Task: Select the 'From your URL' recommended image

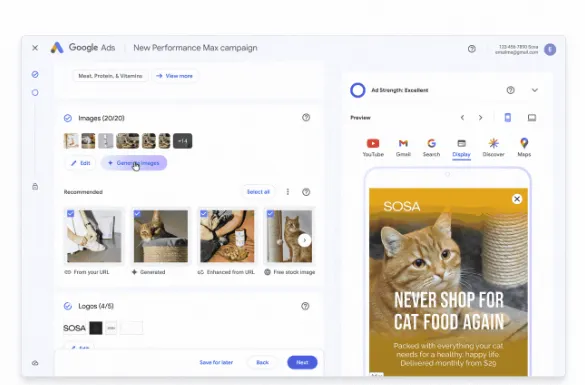Action: pyautogui.click(x=94, y=236)
